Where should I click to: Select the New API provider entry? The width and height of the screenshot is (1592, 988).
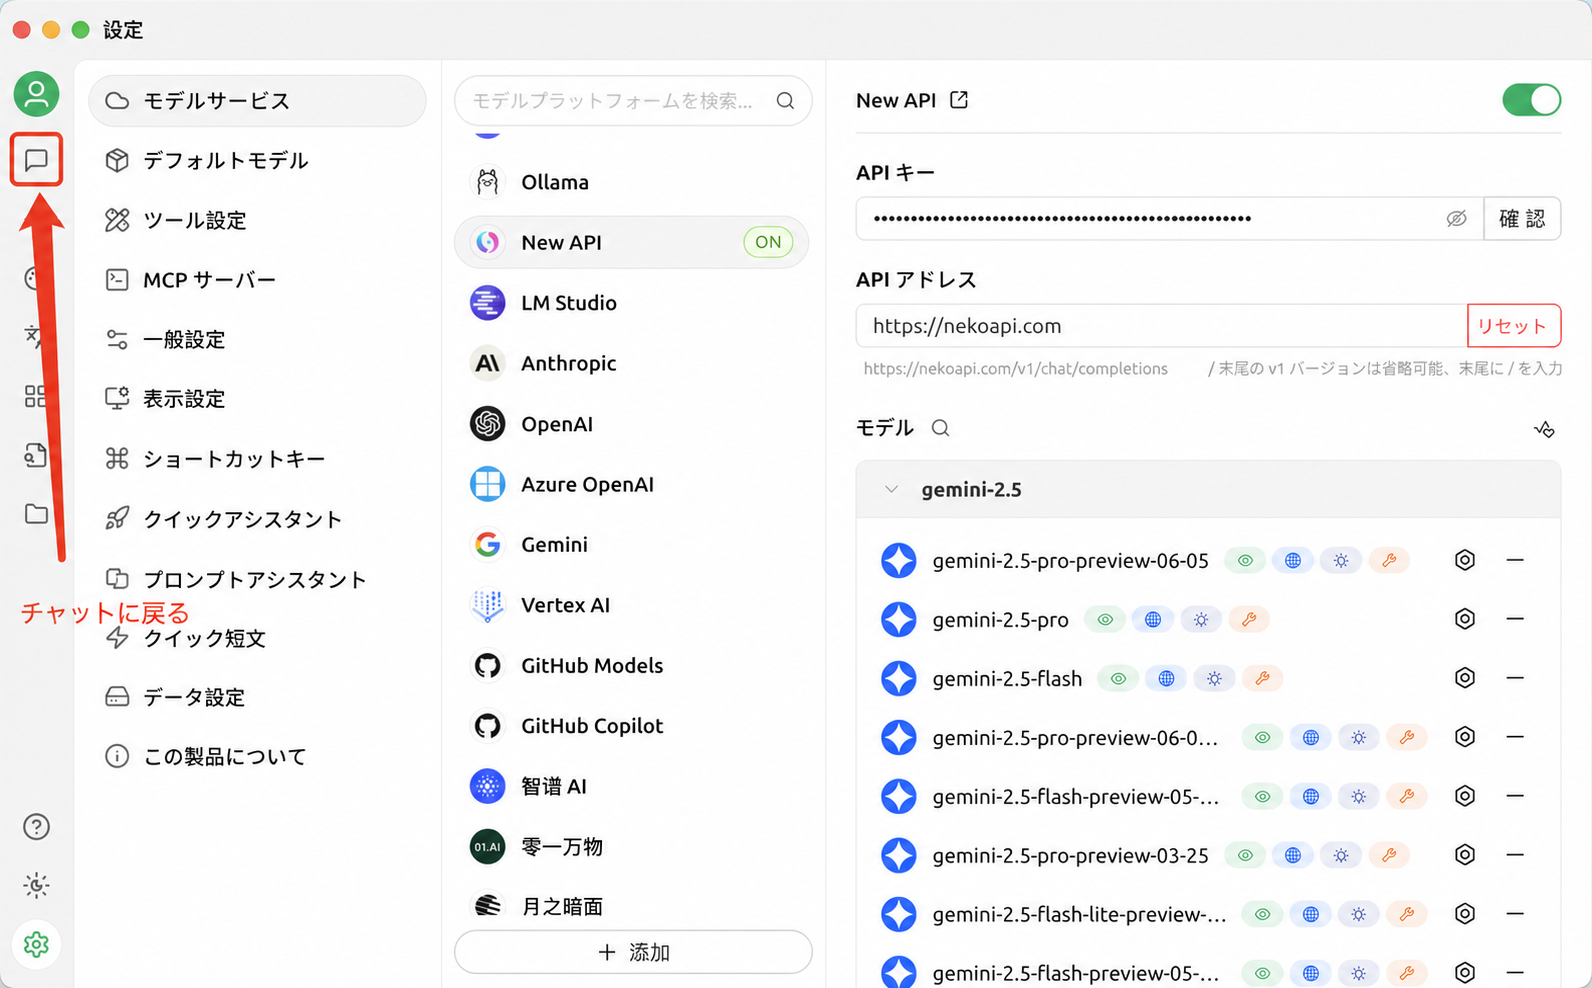tap(632, 242)
